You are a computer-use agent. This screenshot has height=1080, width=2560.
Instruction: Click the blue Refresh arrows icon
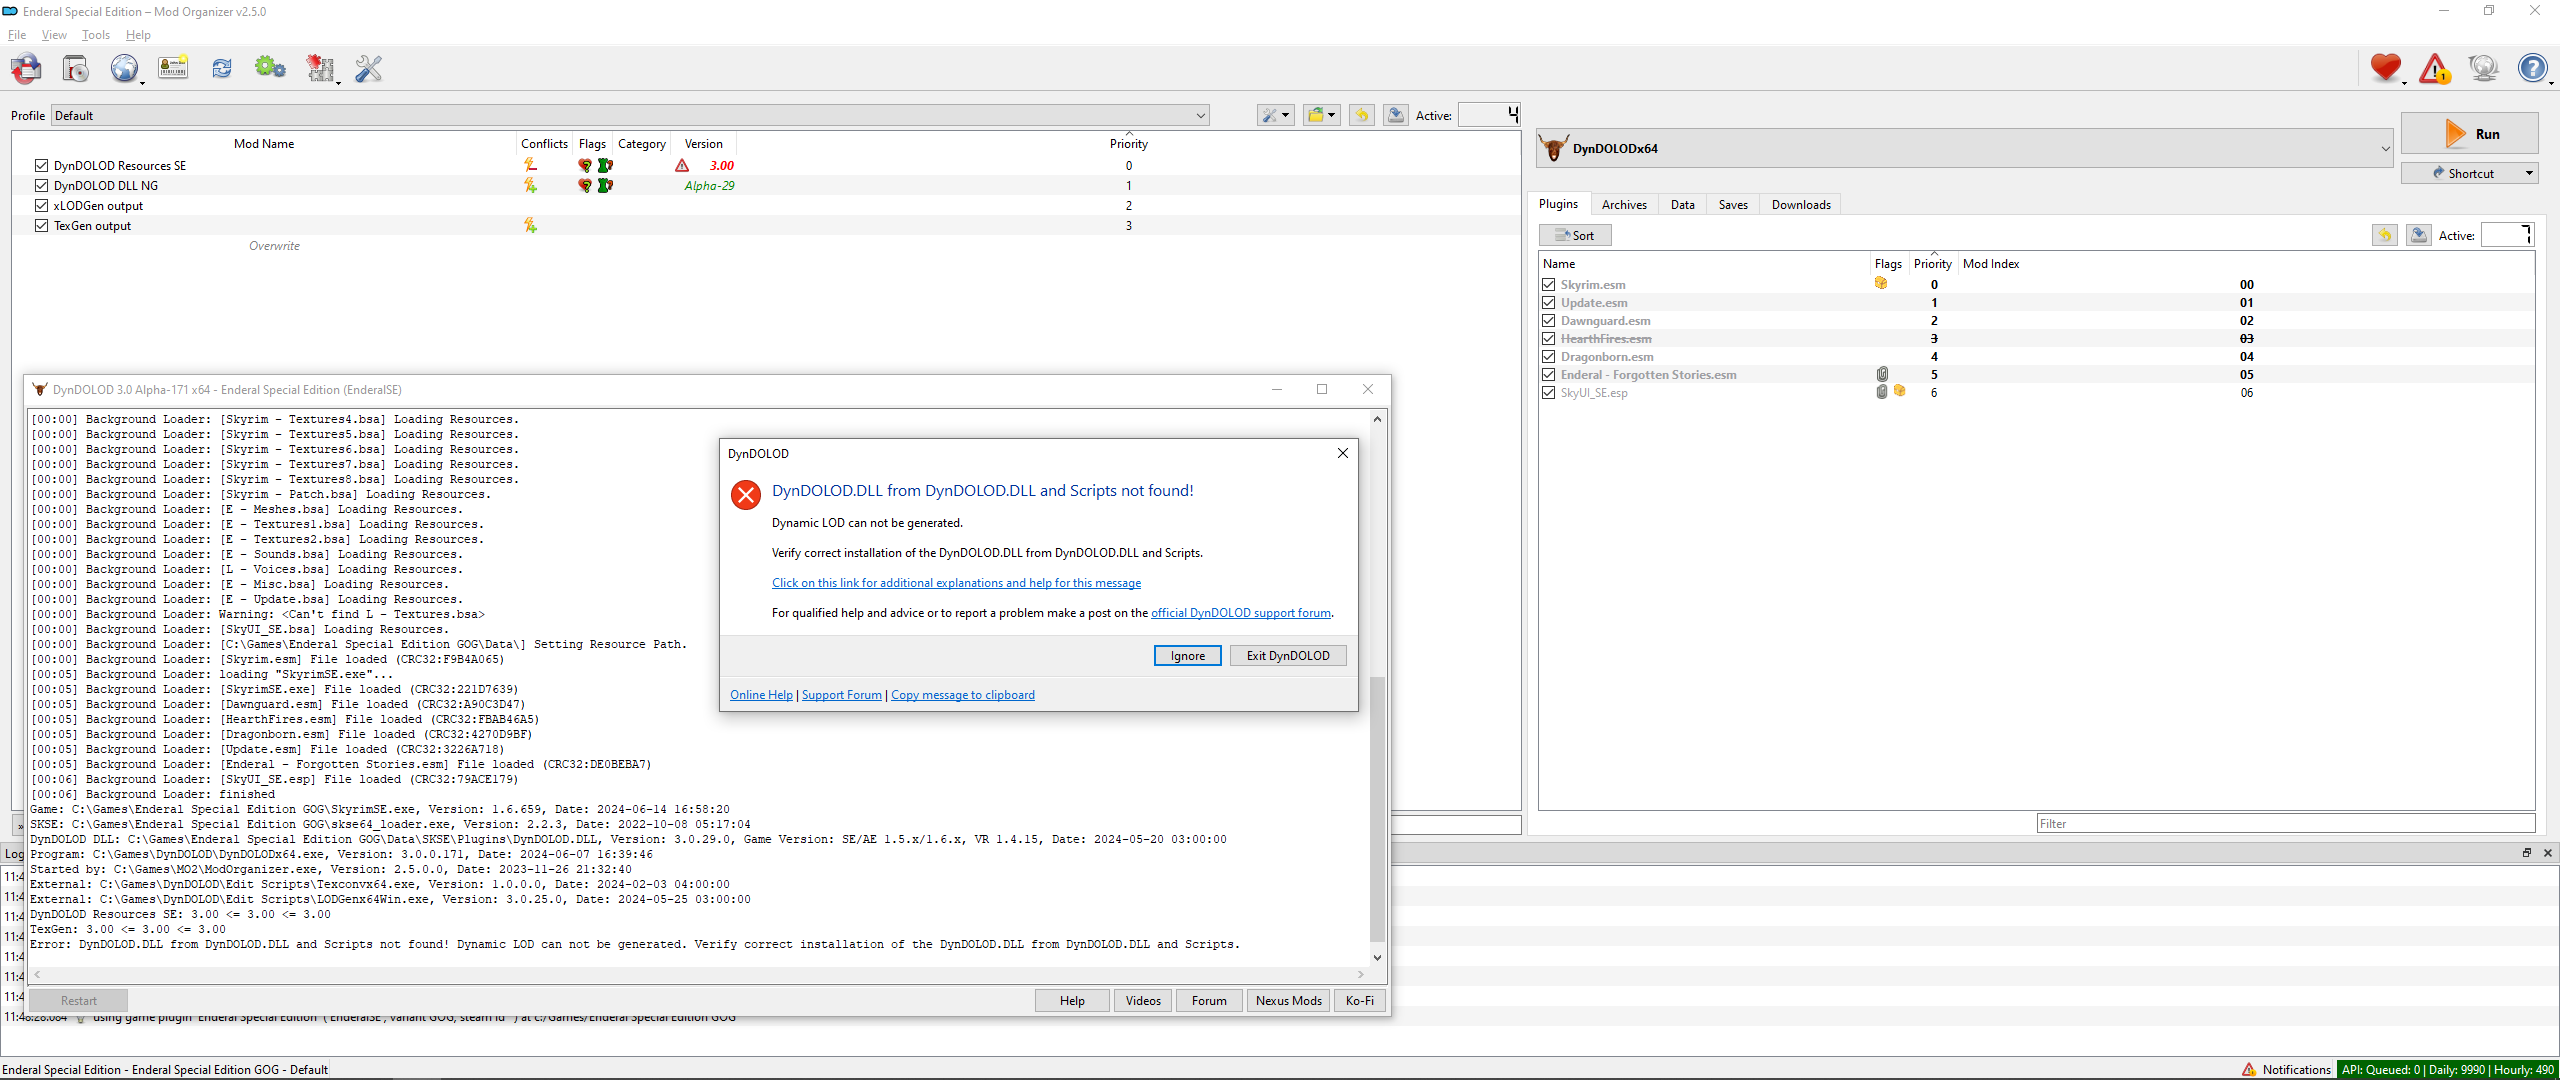(x=222, y=69)
